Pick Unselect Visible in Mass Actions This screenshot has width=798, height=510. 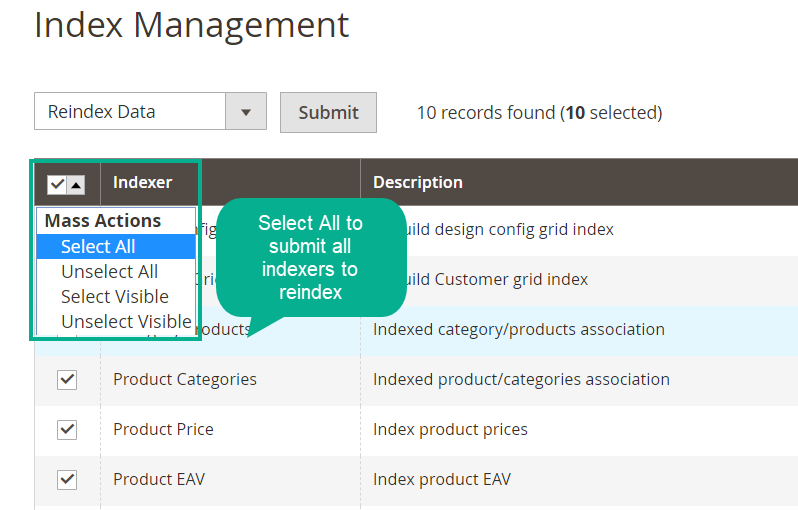pos(125,321)
